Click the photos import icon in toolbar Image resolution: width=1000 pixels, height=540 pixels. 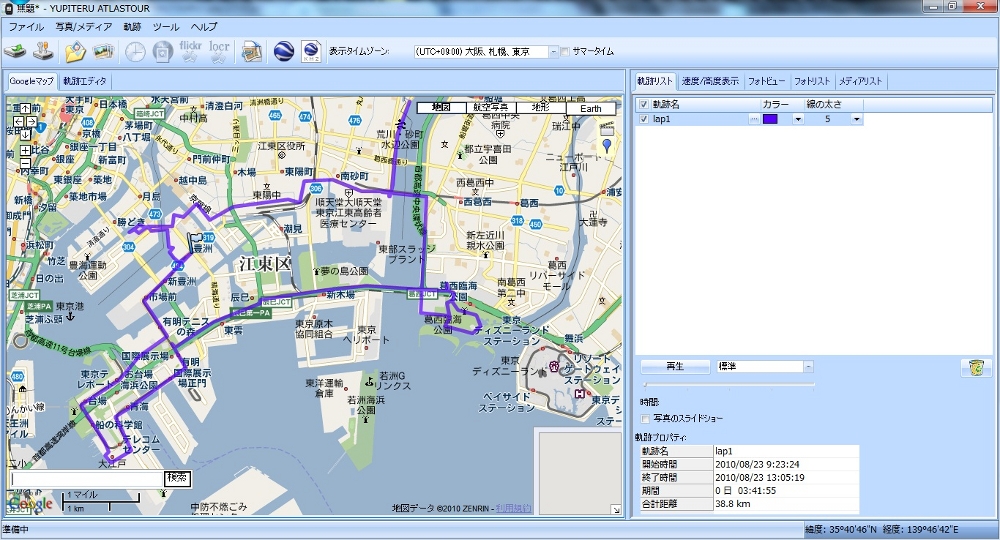103,51
